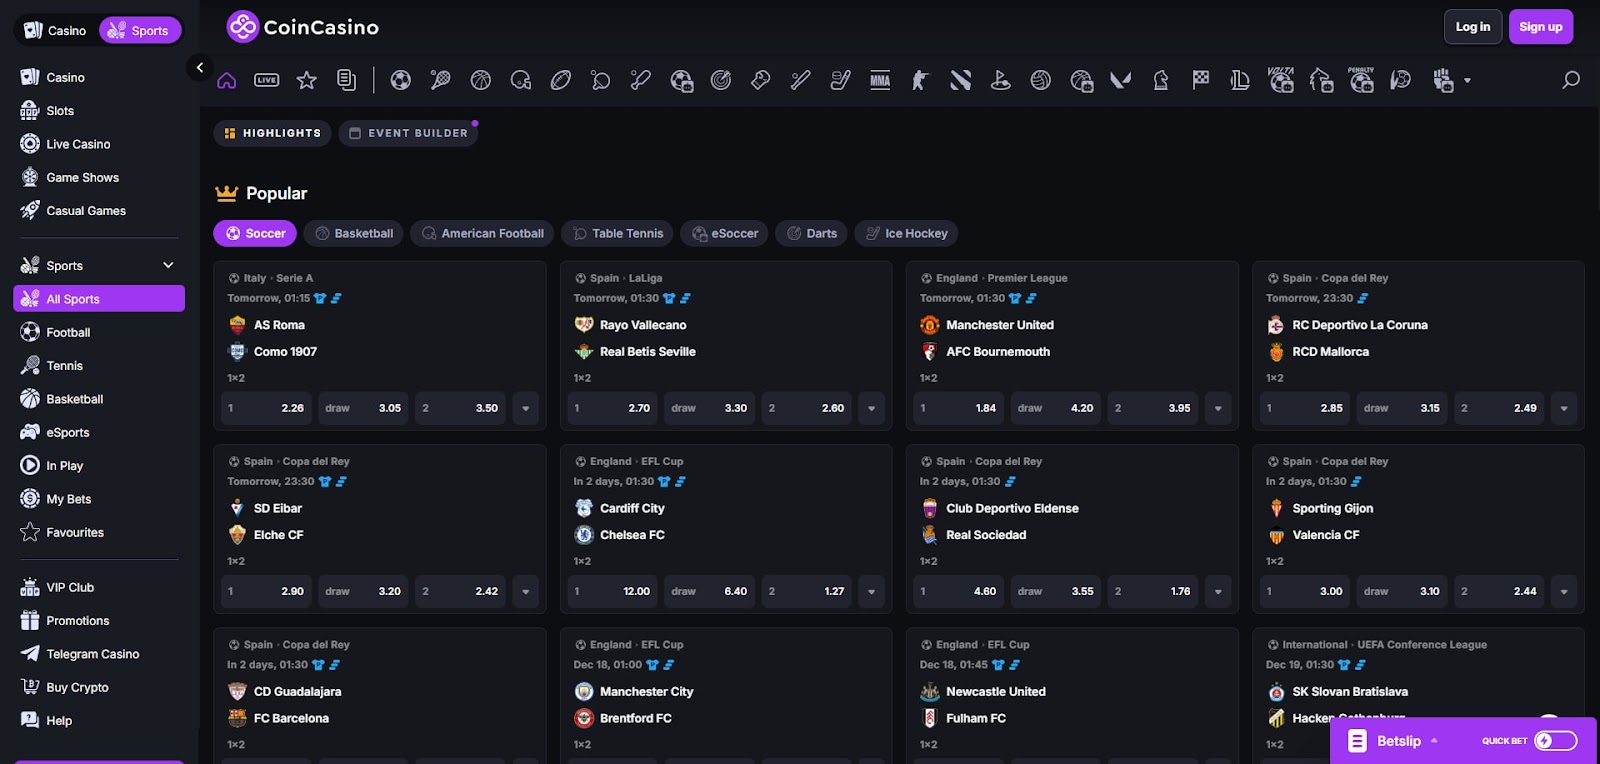Screen dimensions: 1600x764
Task: Select the Valorant icon in the toolbar
Action: 1121,80
